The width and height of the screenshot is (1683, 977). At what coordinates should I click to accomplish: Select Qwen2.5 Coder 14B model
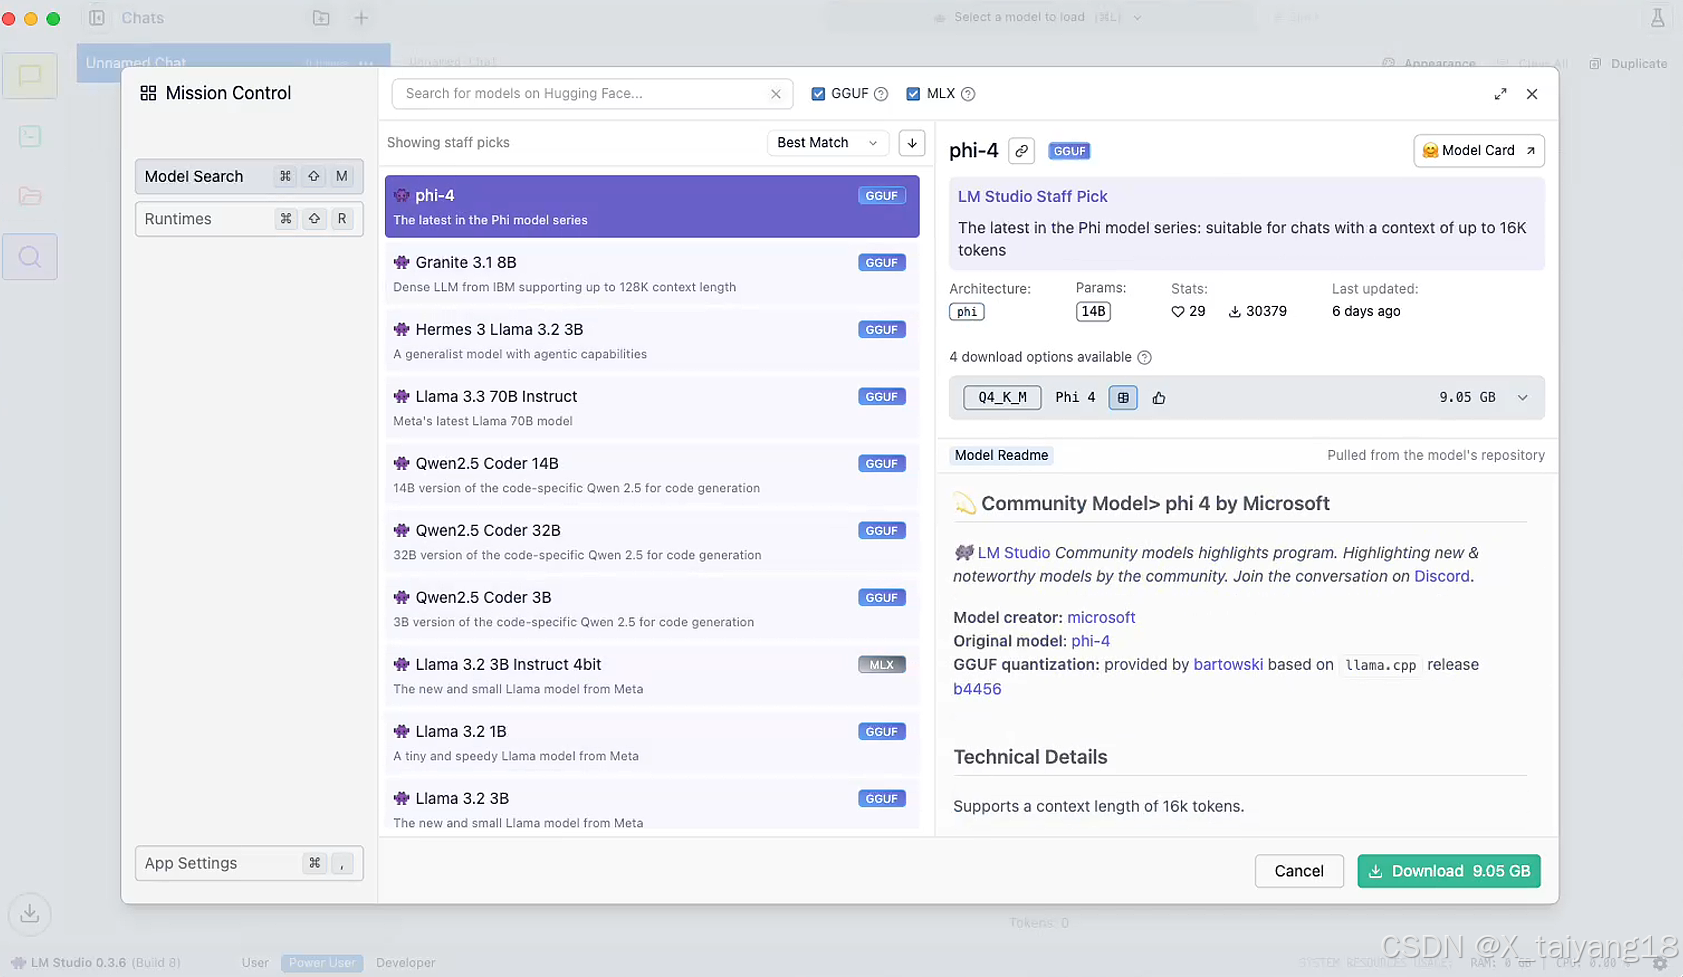click(x=652, y=474)
